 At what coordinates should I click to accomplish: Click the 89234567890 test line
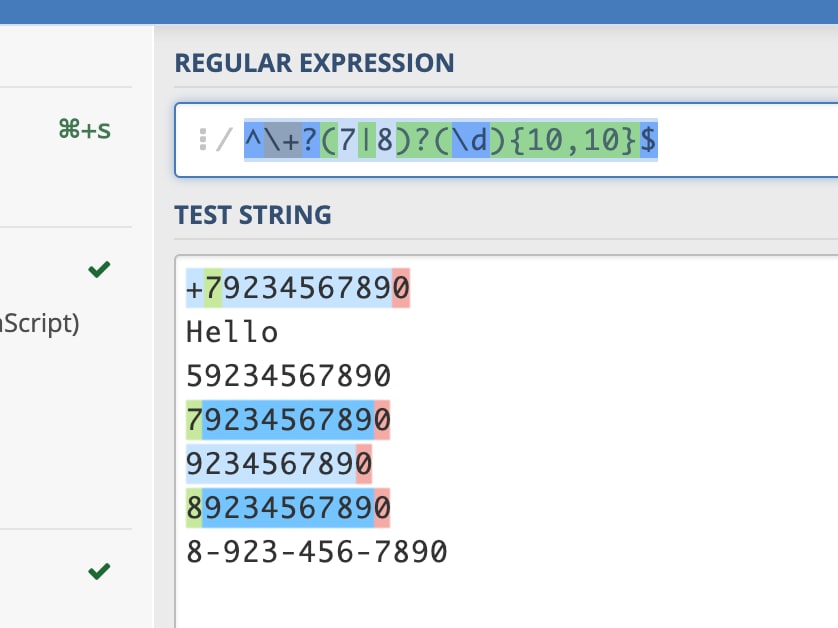coord(288,508)
